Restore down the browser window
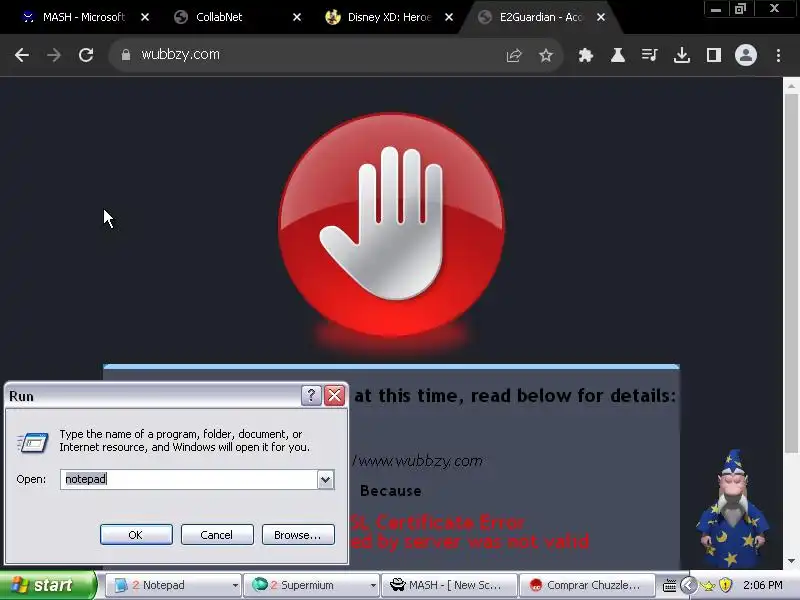Screen dimensions: 800x600 point(740,9)
